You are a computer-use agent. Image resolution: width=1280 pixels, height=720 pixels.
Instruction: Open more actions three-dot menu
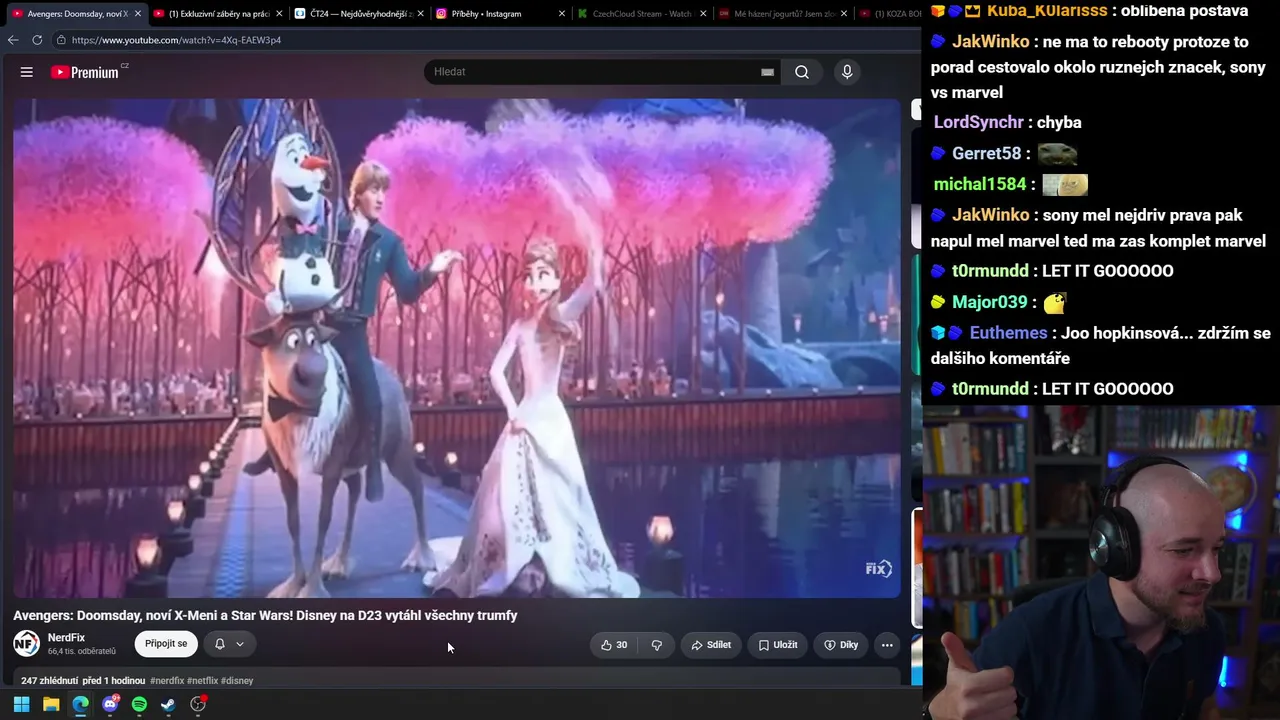(x=887, y=645)
